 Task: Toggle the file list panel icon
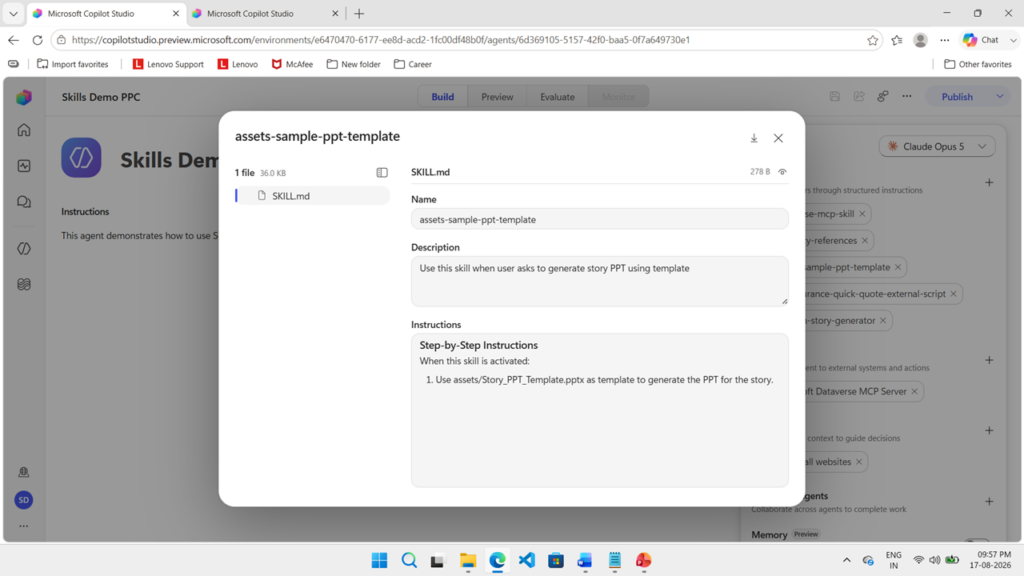pos(382,172)
